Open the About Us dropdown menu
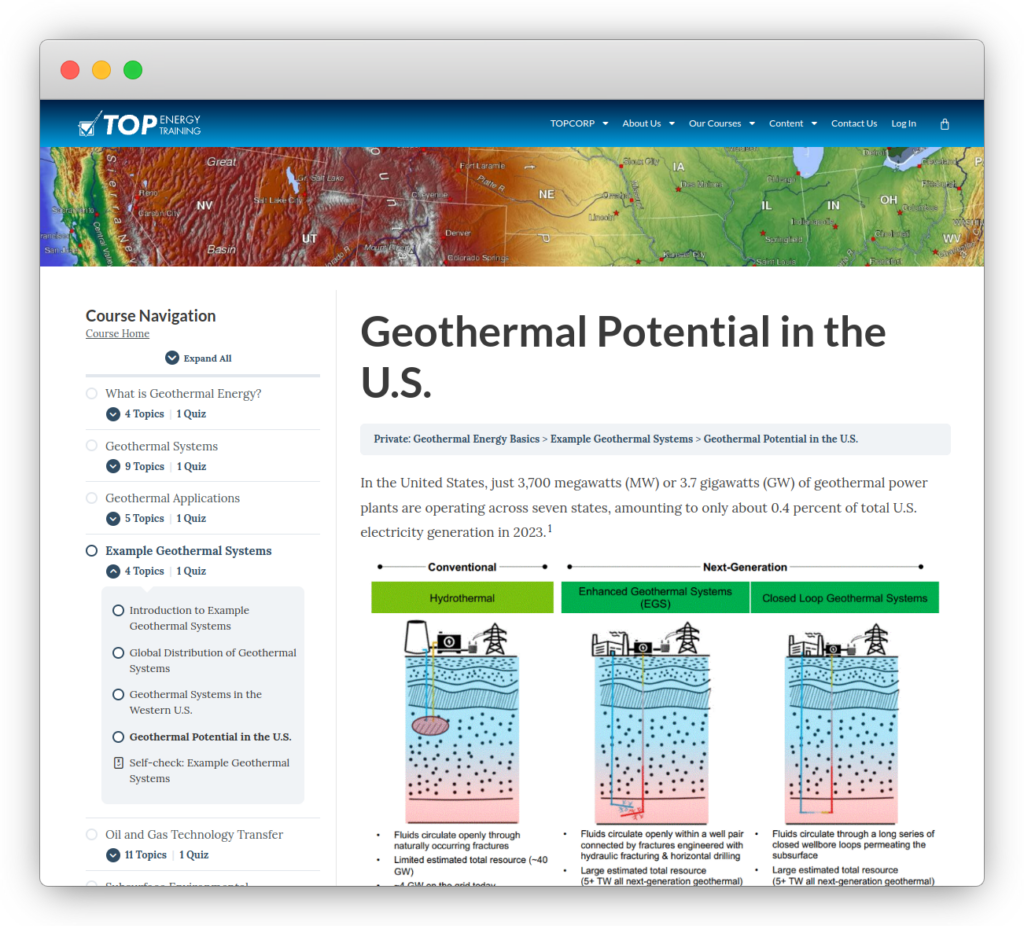The height and width of the screenshot is (926, 1024). [x=648, y=123]
